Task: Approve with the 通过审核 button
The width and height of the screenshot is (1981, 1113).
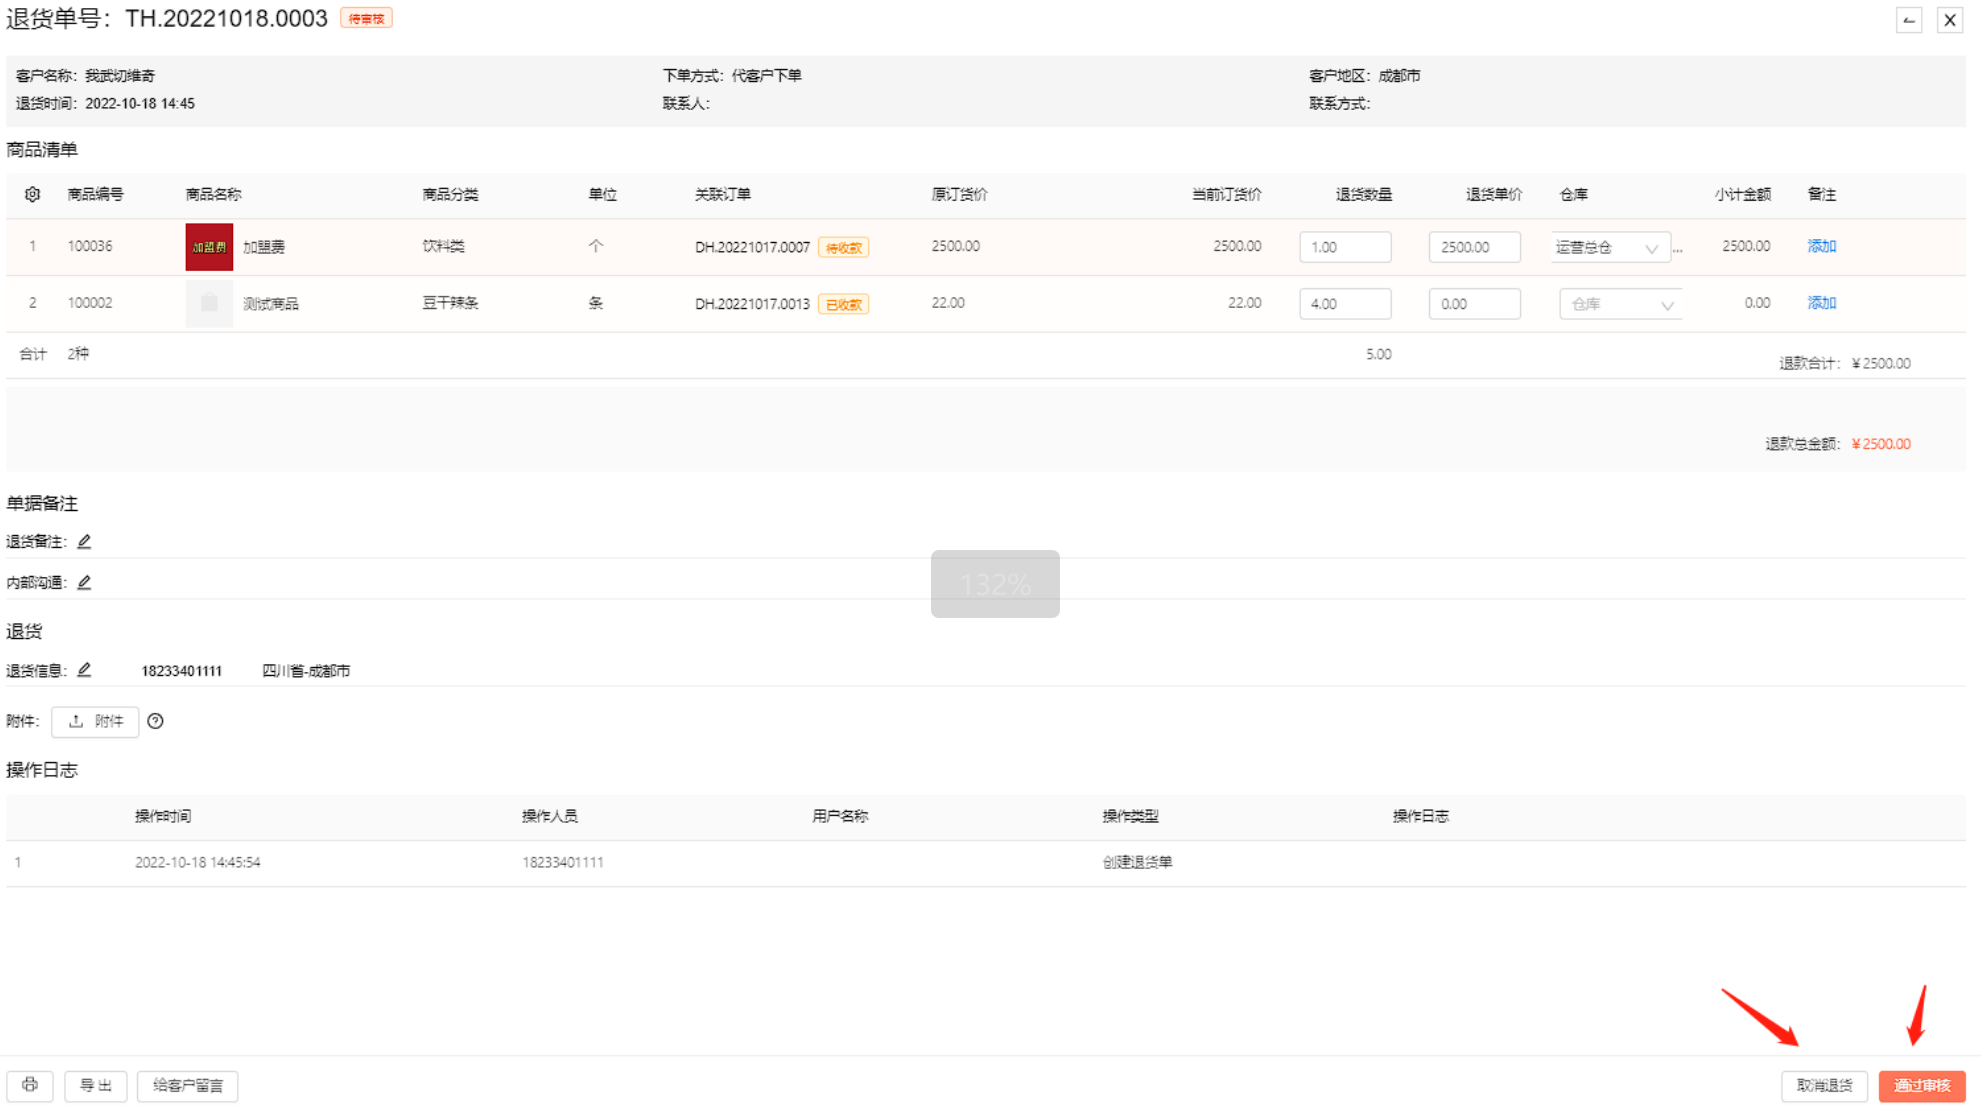Action: coord(1922,1085)
